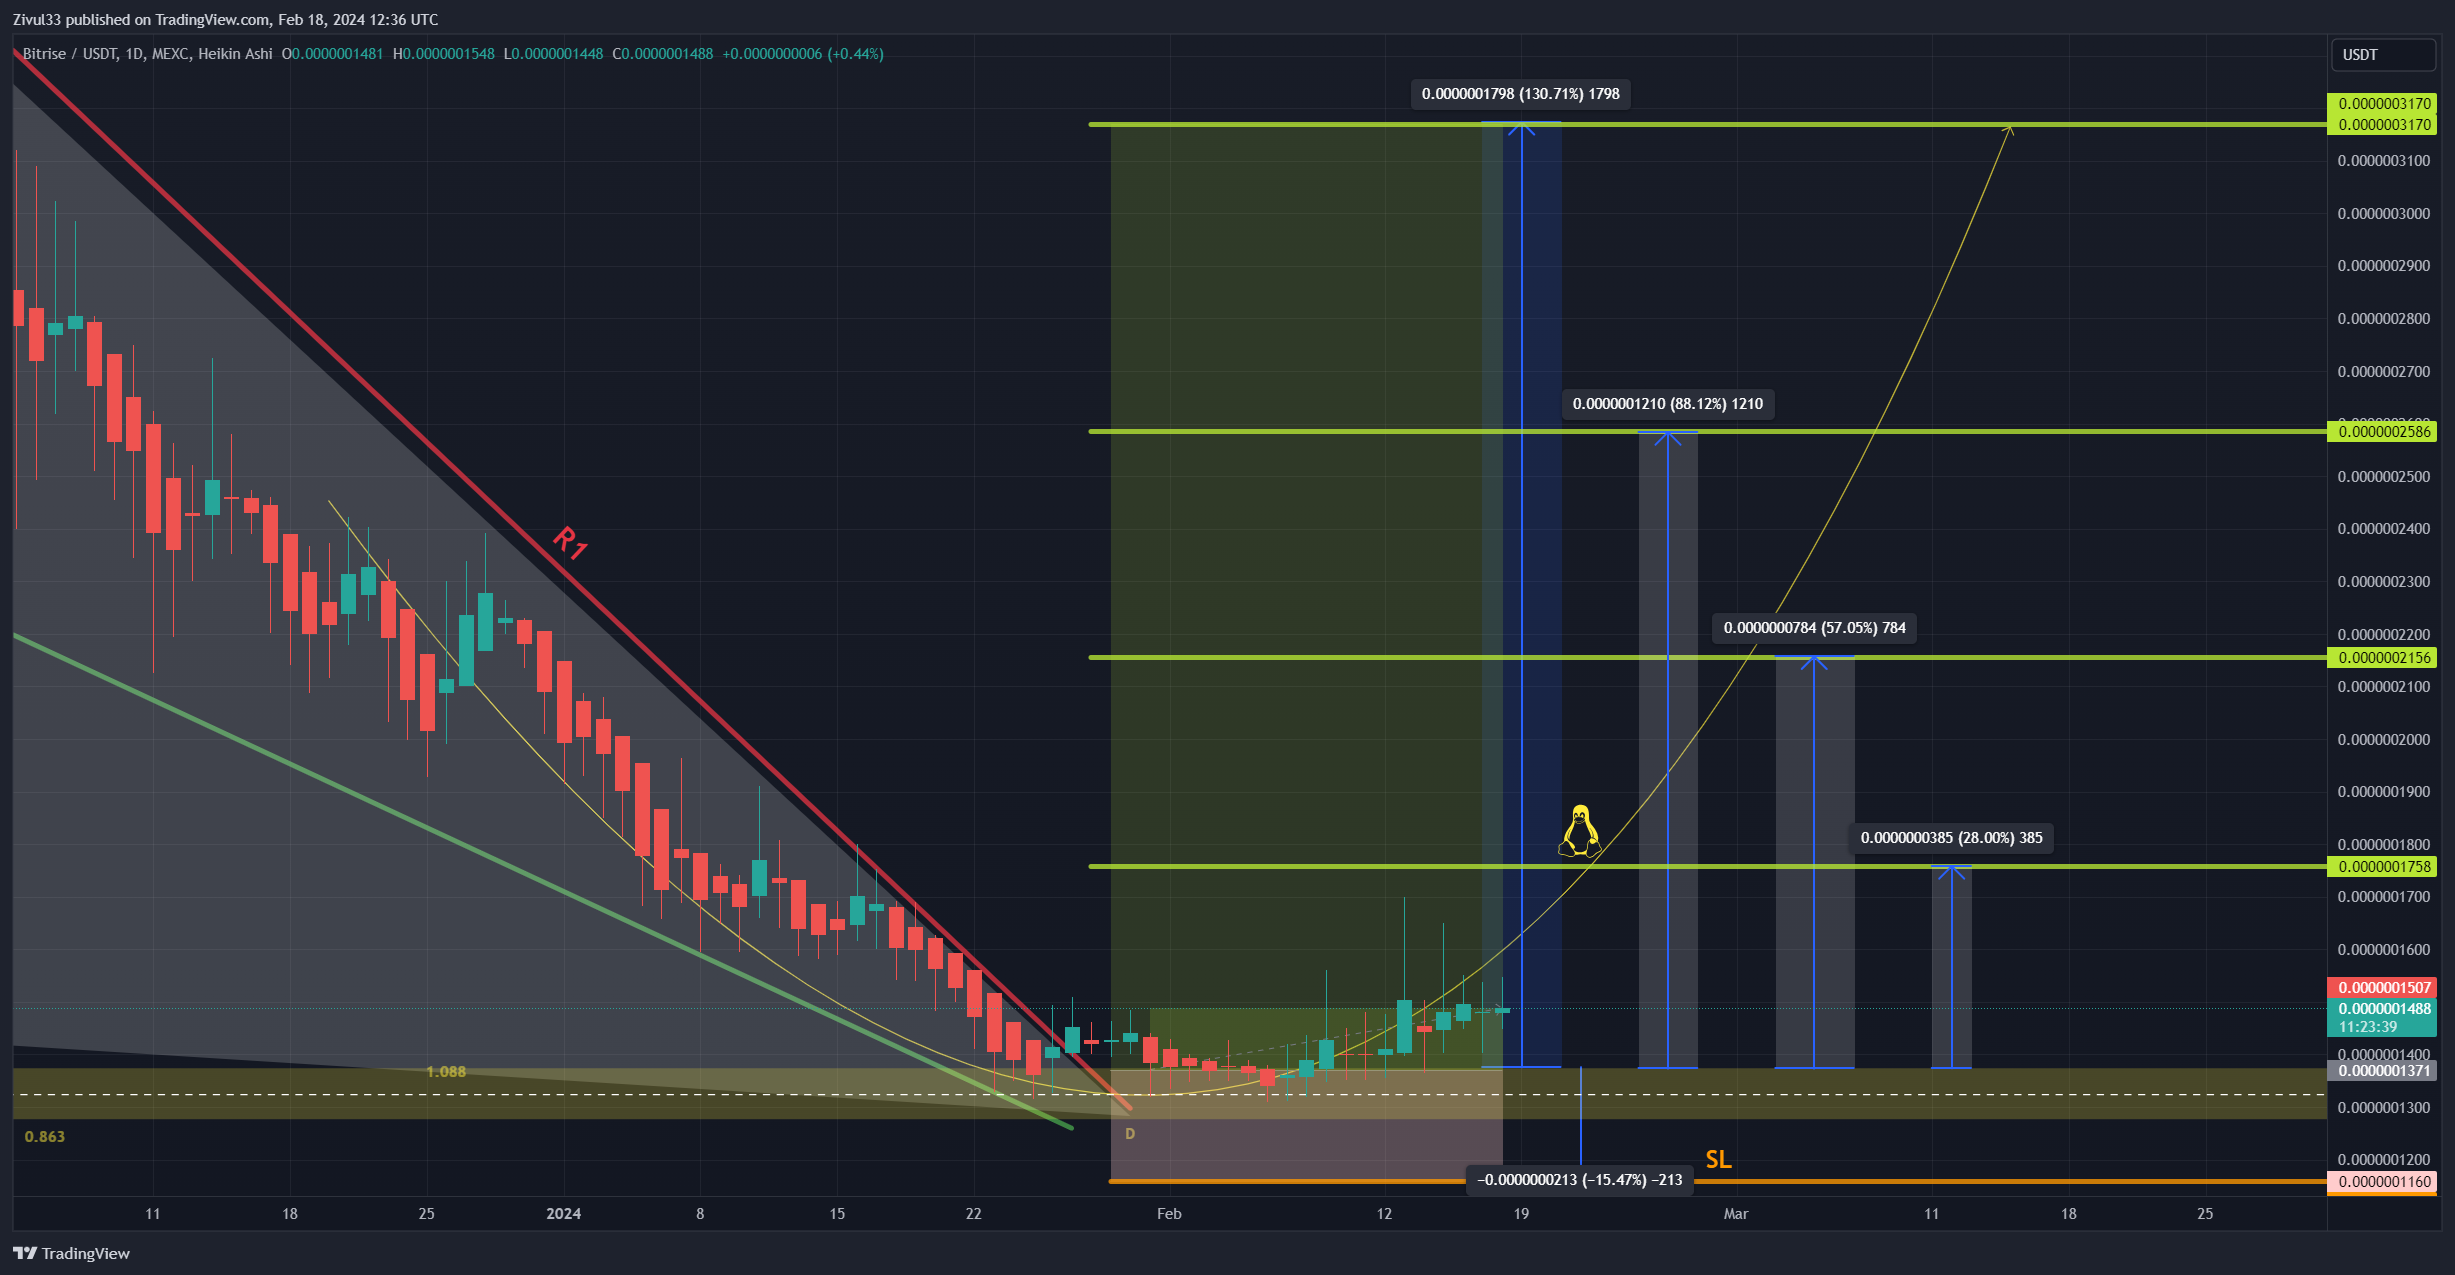Screen dimensions: 2455x1275
Task: Select the close value C0.0000001488
Action: pyautogui.click(x=663, y=54)
